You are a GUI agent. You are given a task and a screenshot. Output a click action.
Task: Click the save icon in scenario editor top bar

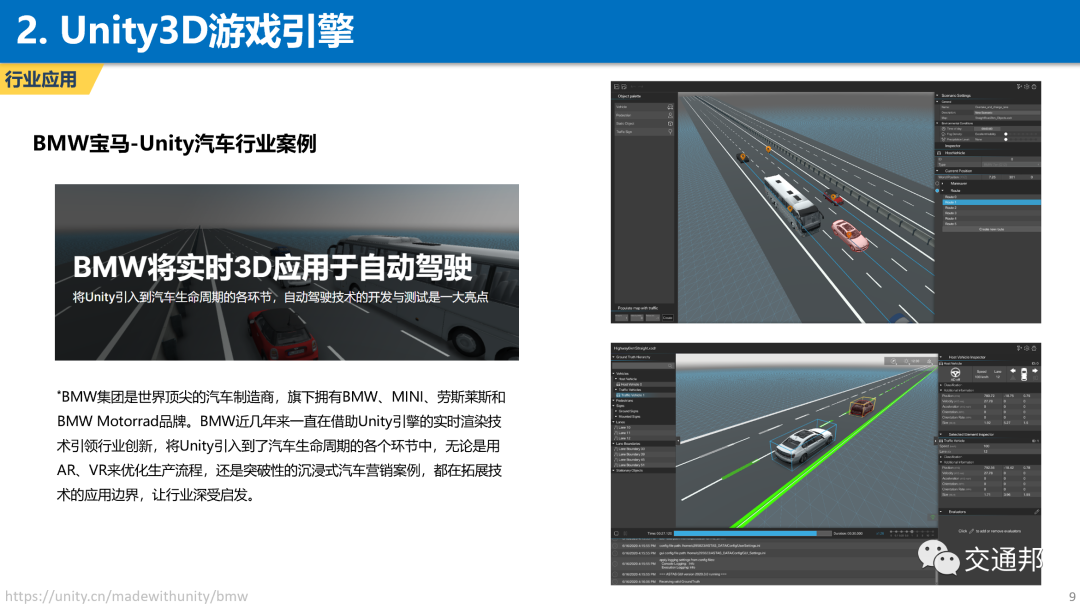tap(624, 87)
